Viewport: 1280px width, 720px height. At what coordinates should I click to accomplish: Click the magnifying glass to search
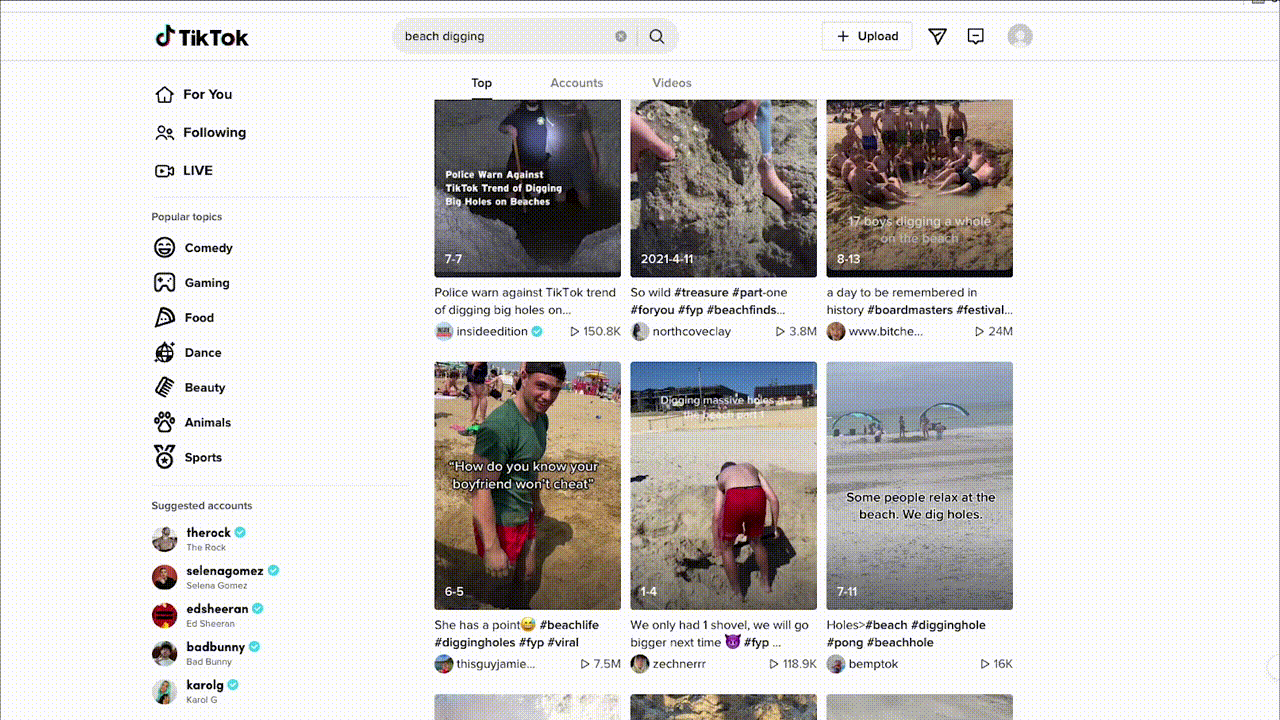657,36
